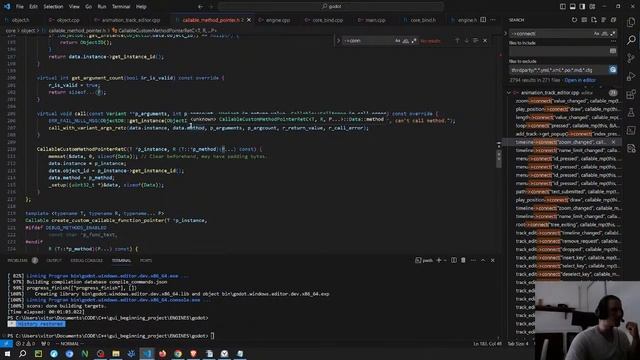Toggle find in selection
Viewport: 640px width, 360px height.
(x=476, y=40)
